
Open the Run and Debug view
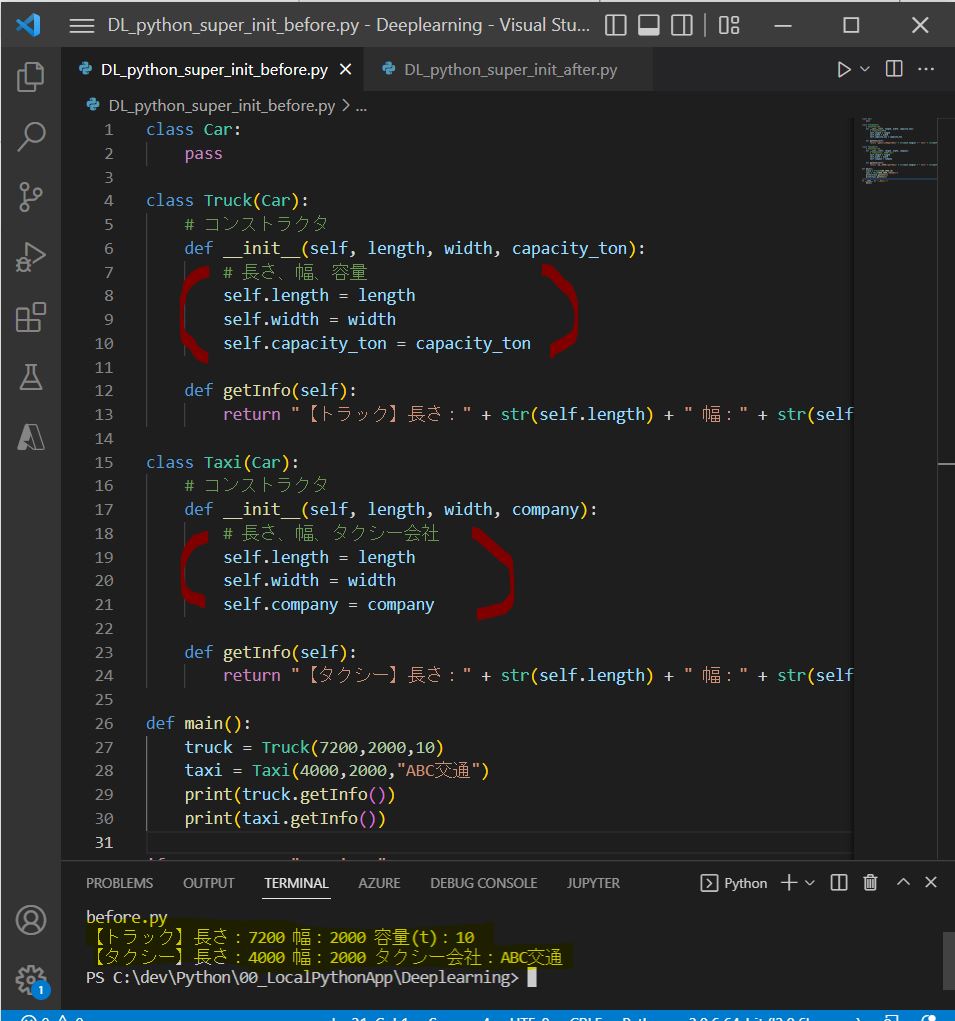[x=31, y=258]
